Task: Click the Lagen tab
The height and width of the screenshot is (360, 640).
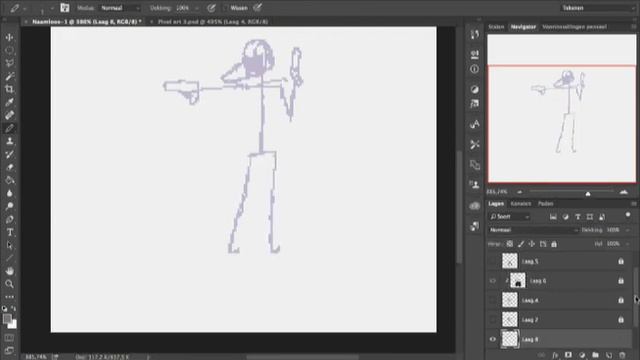Action: tap(496, 204)
